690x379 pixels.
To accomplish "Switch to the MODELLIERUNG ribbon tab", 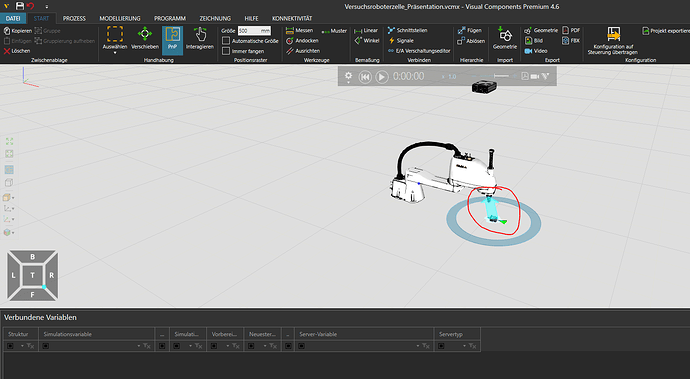I will [120, 18].
